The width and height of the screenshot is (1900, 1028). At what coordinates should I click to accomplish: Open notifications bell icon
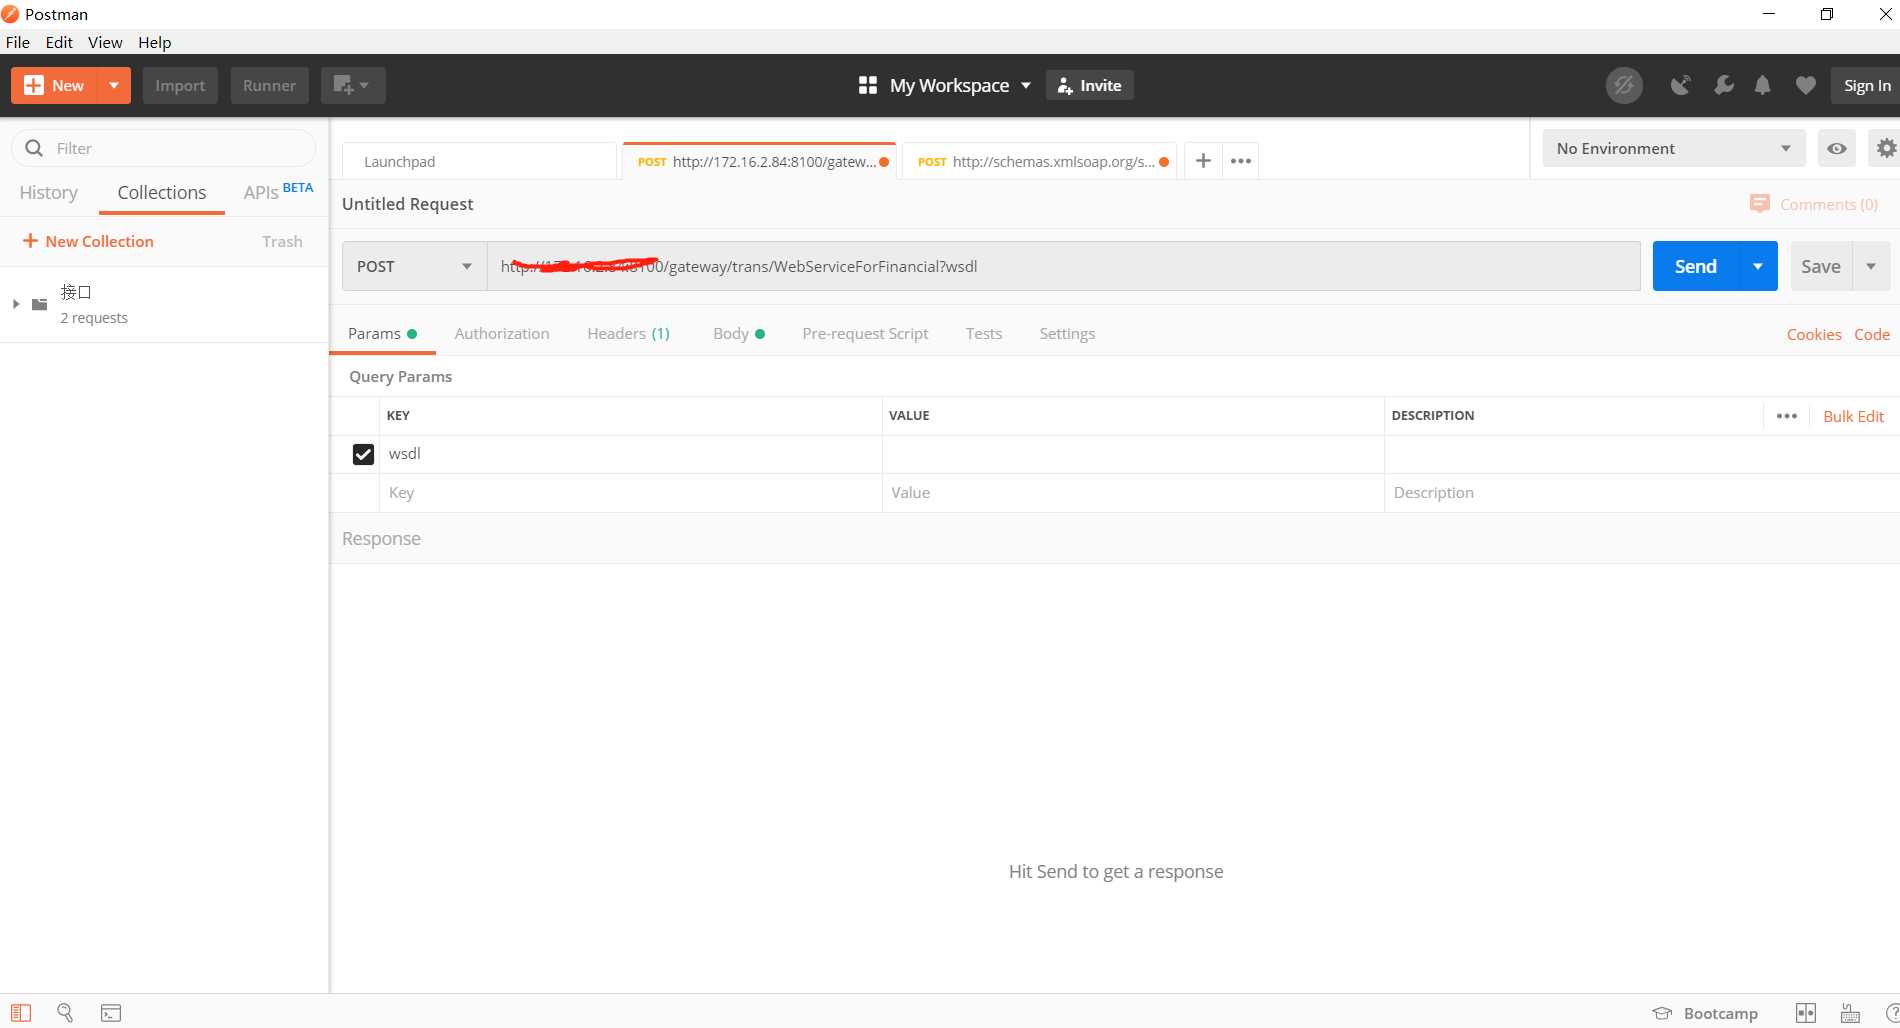pyautogui.click(x=1763, y=86)
